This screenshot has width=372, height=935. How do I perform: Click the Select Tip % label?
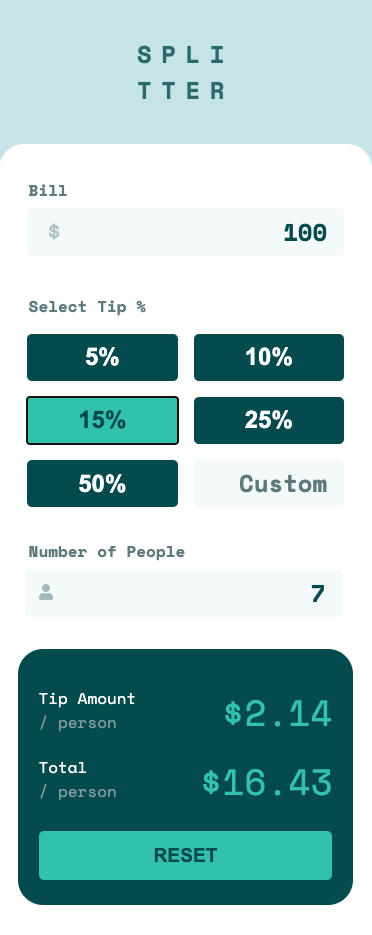(x=87, y=307)
